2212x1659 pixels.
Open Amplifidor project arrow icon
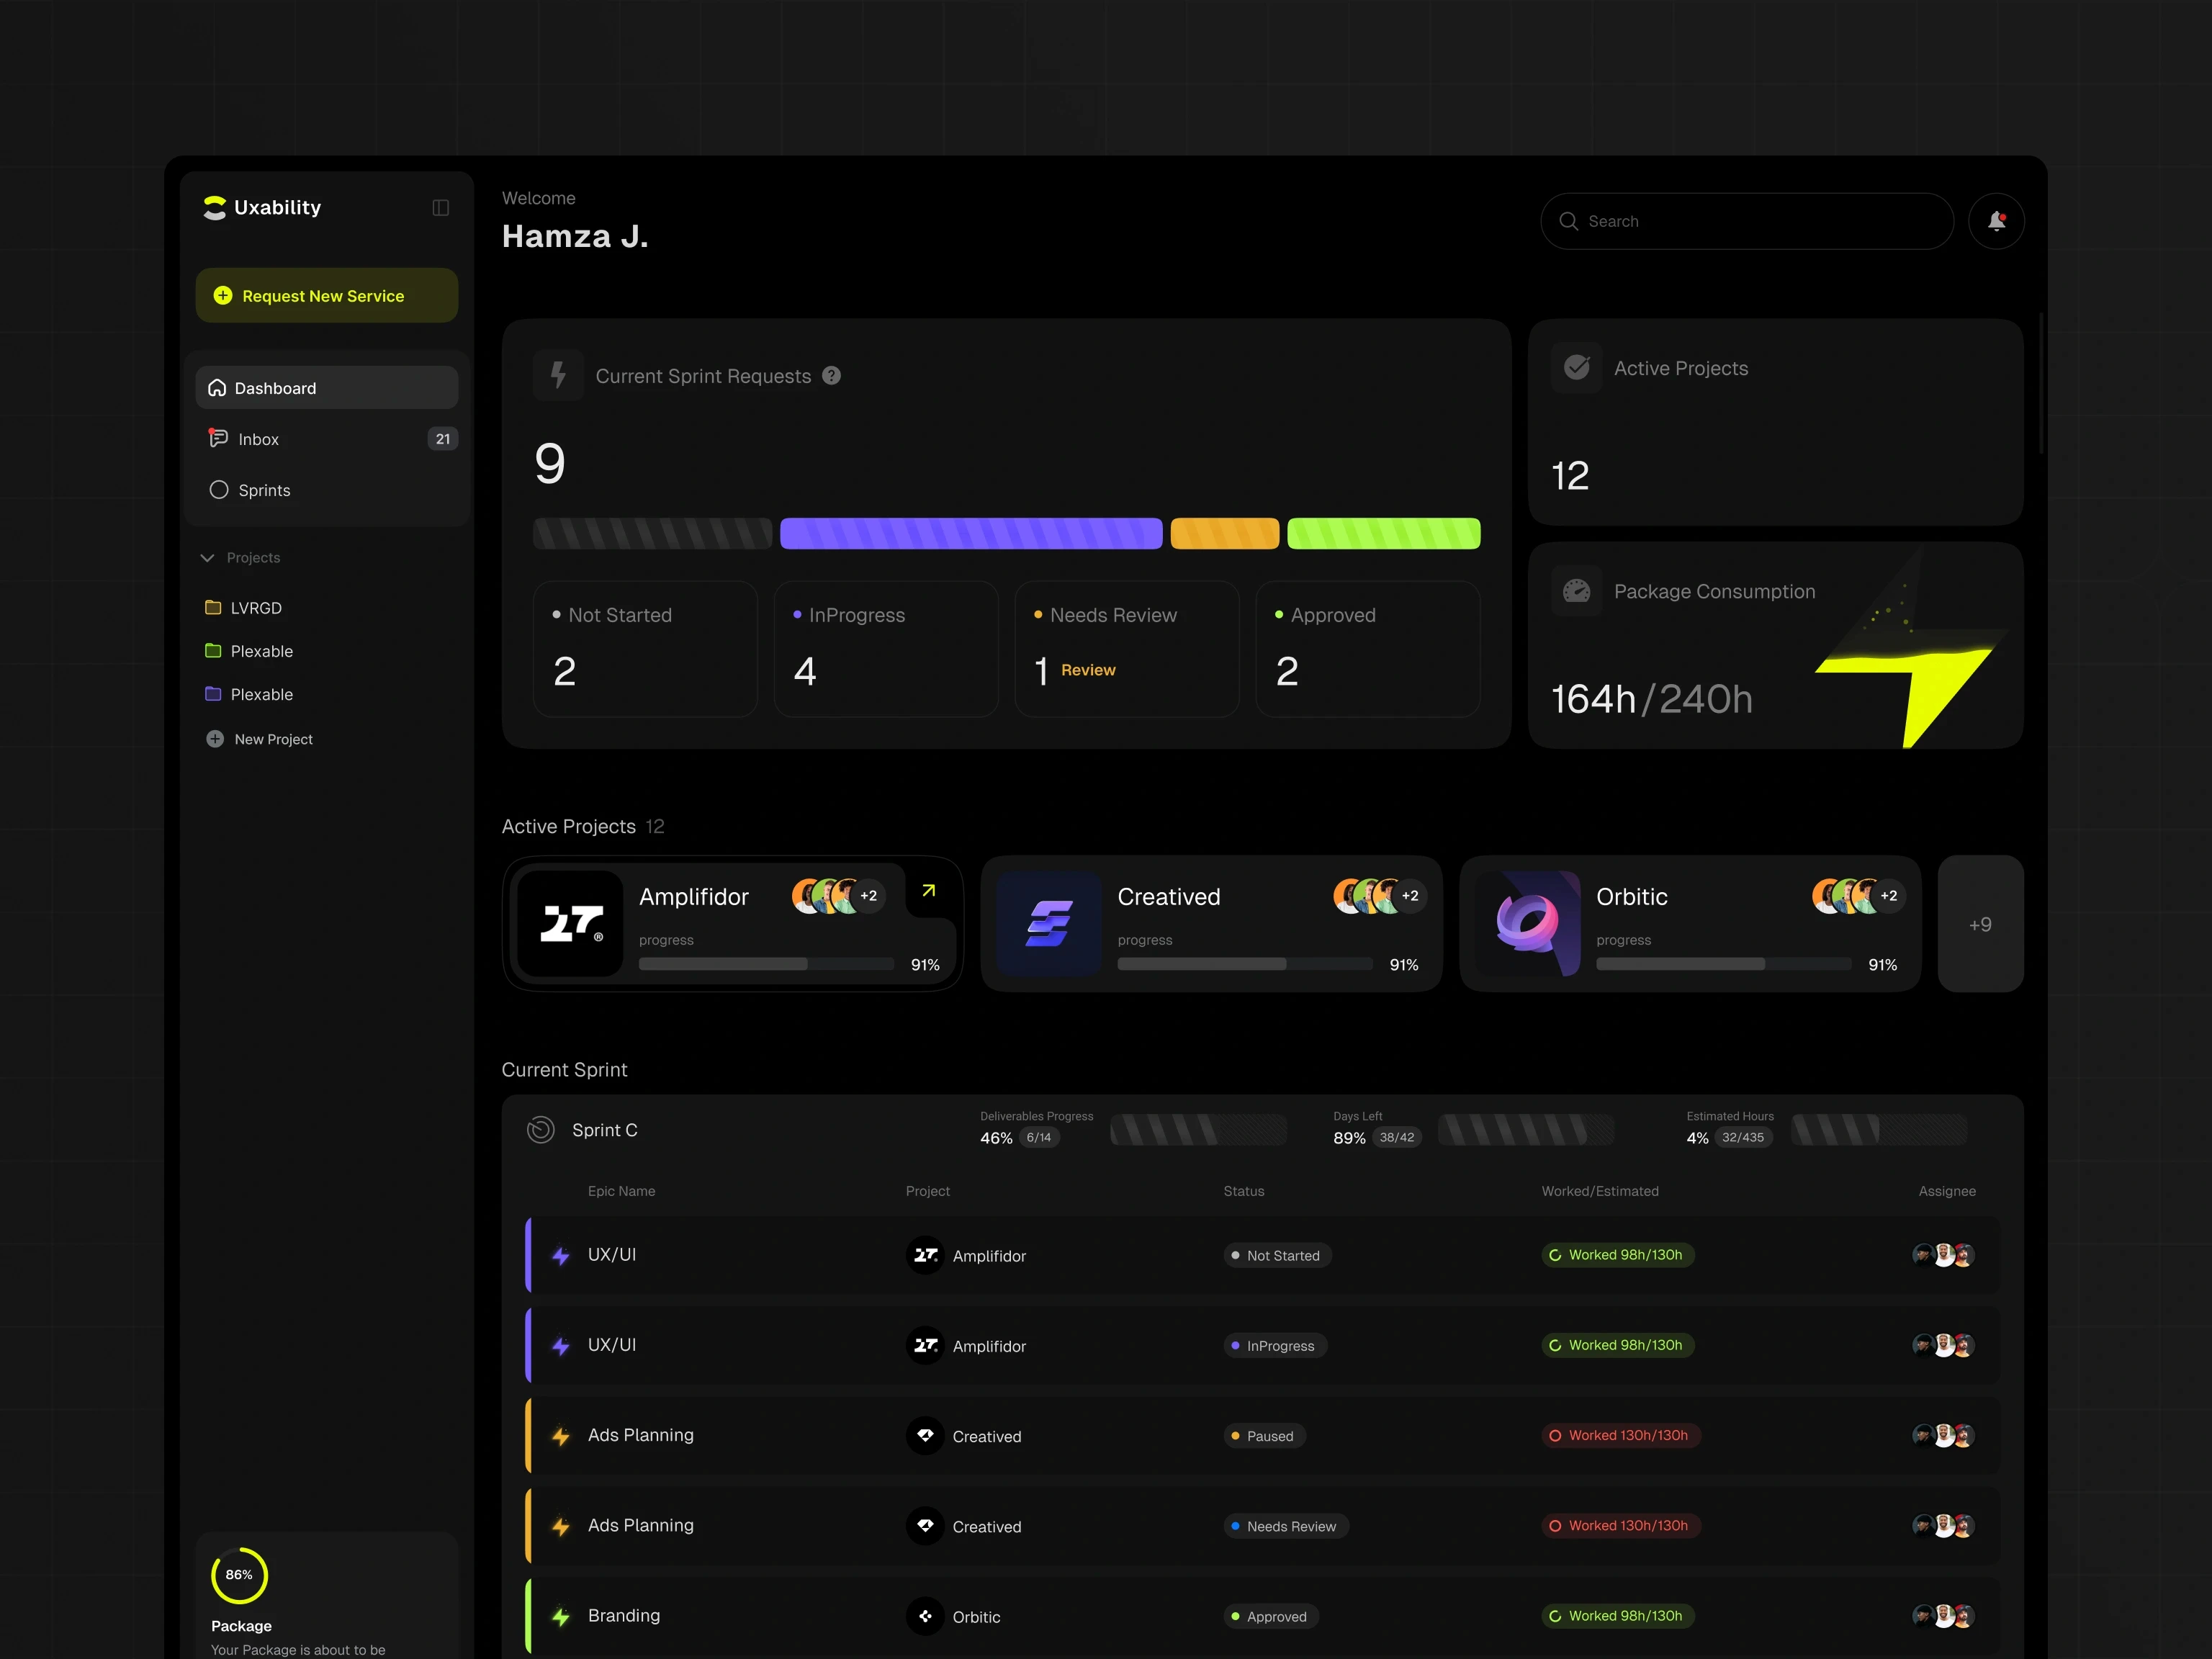tap(928, 890)
